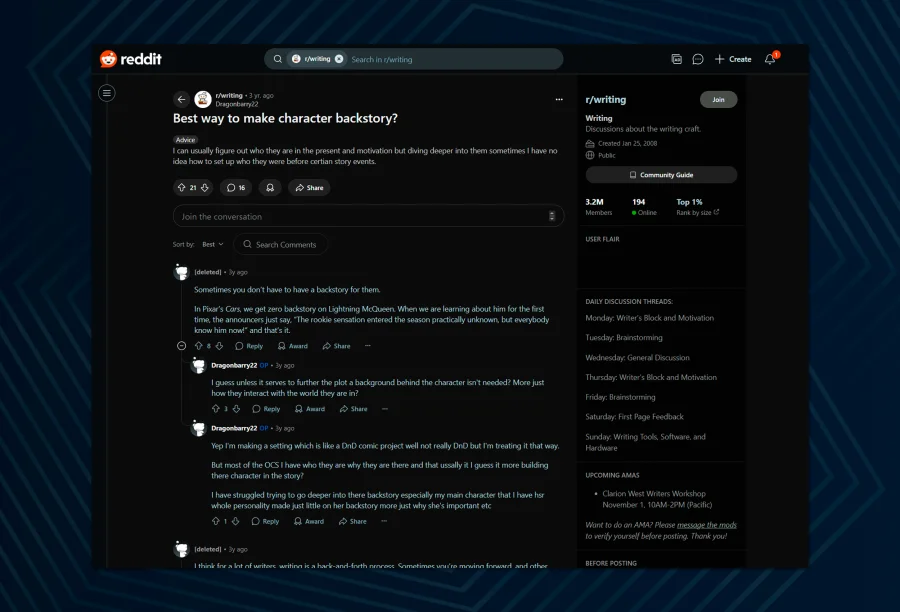The width and height of the screenshot is (900, 612).
Task: Open the Sort by Best dropdown
Action: pyautogui.click(x=213, y=244)
